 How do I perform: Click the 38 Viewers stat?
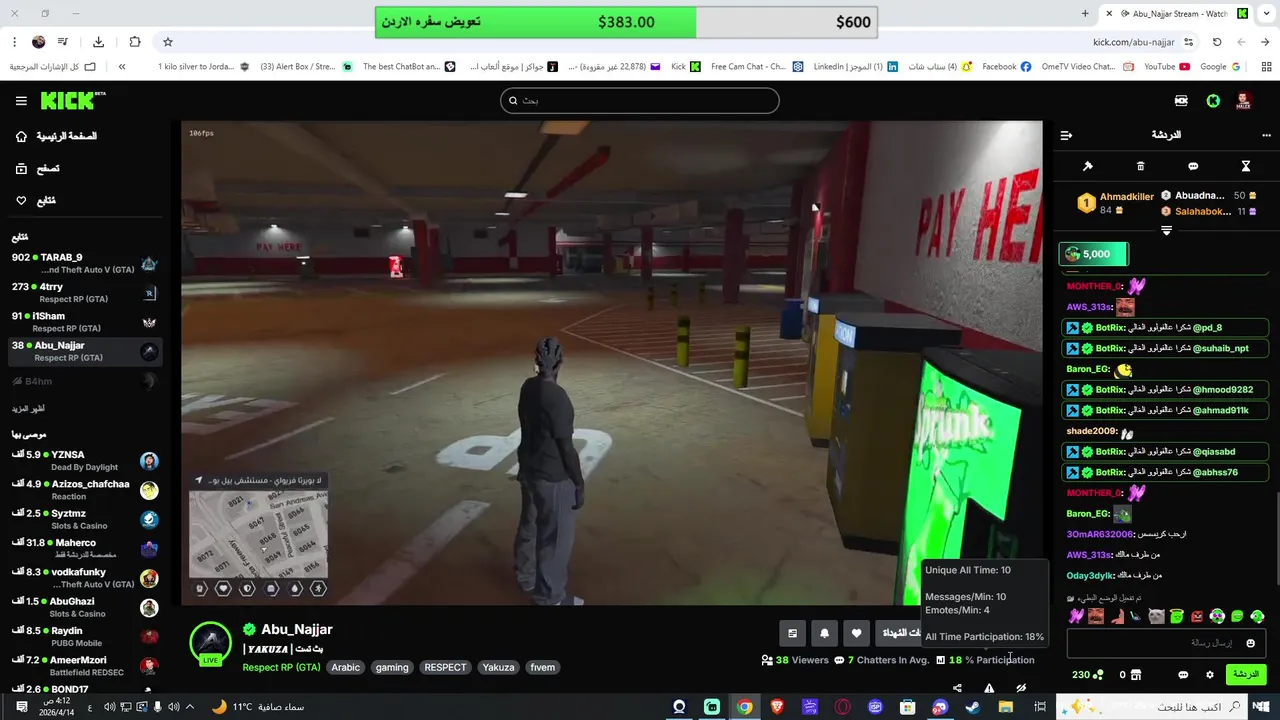pos(795,660)
